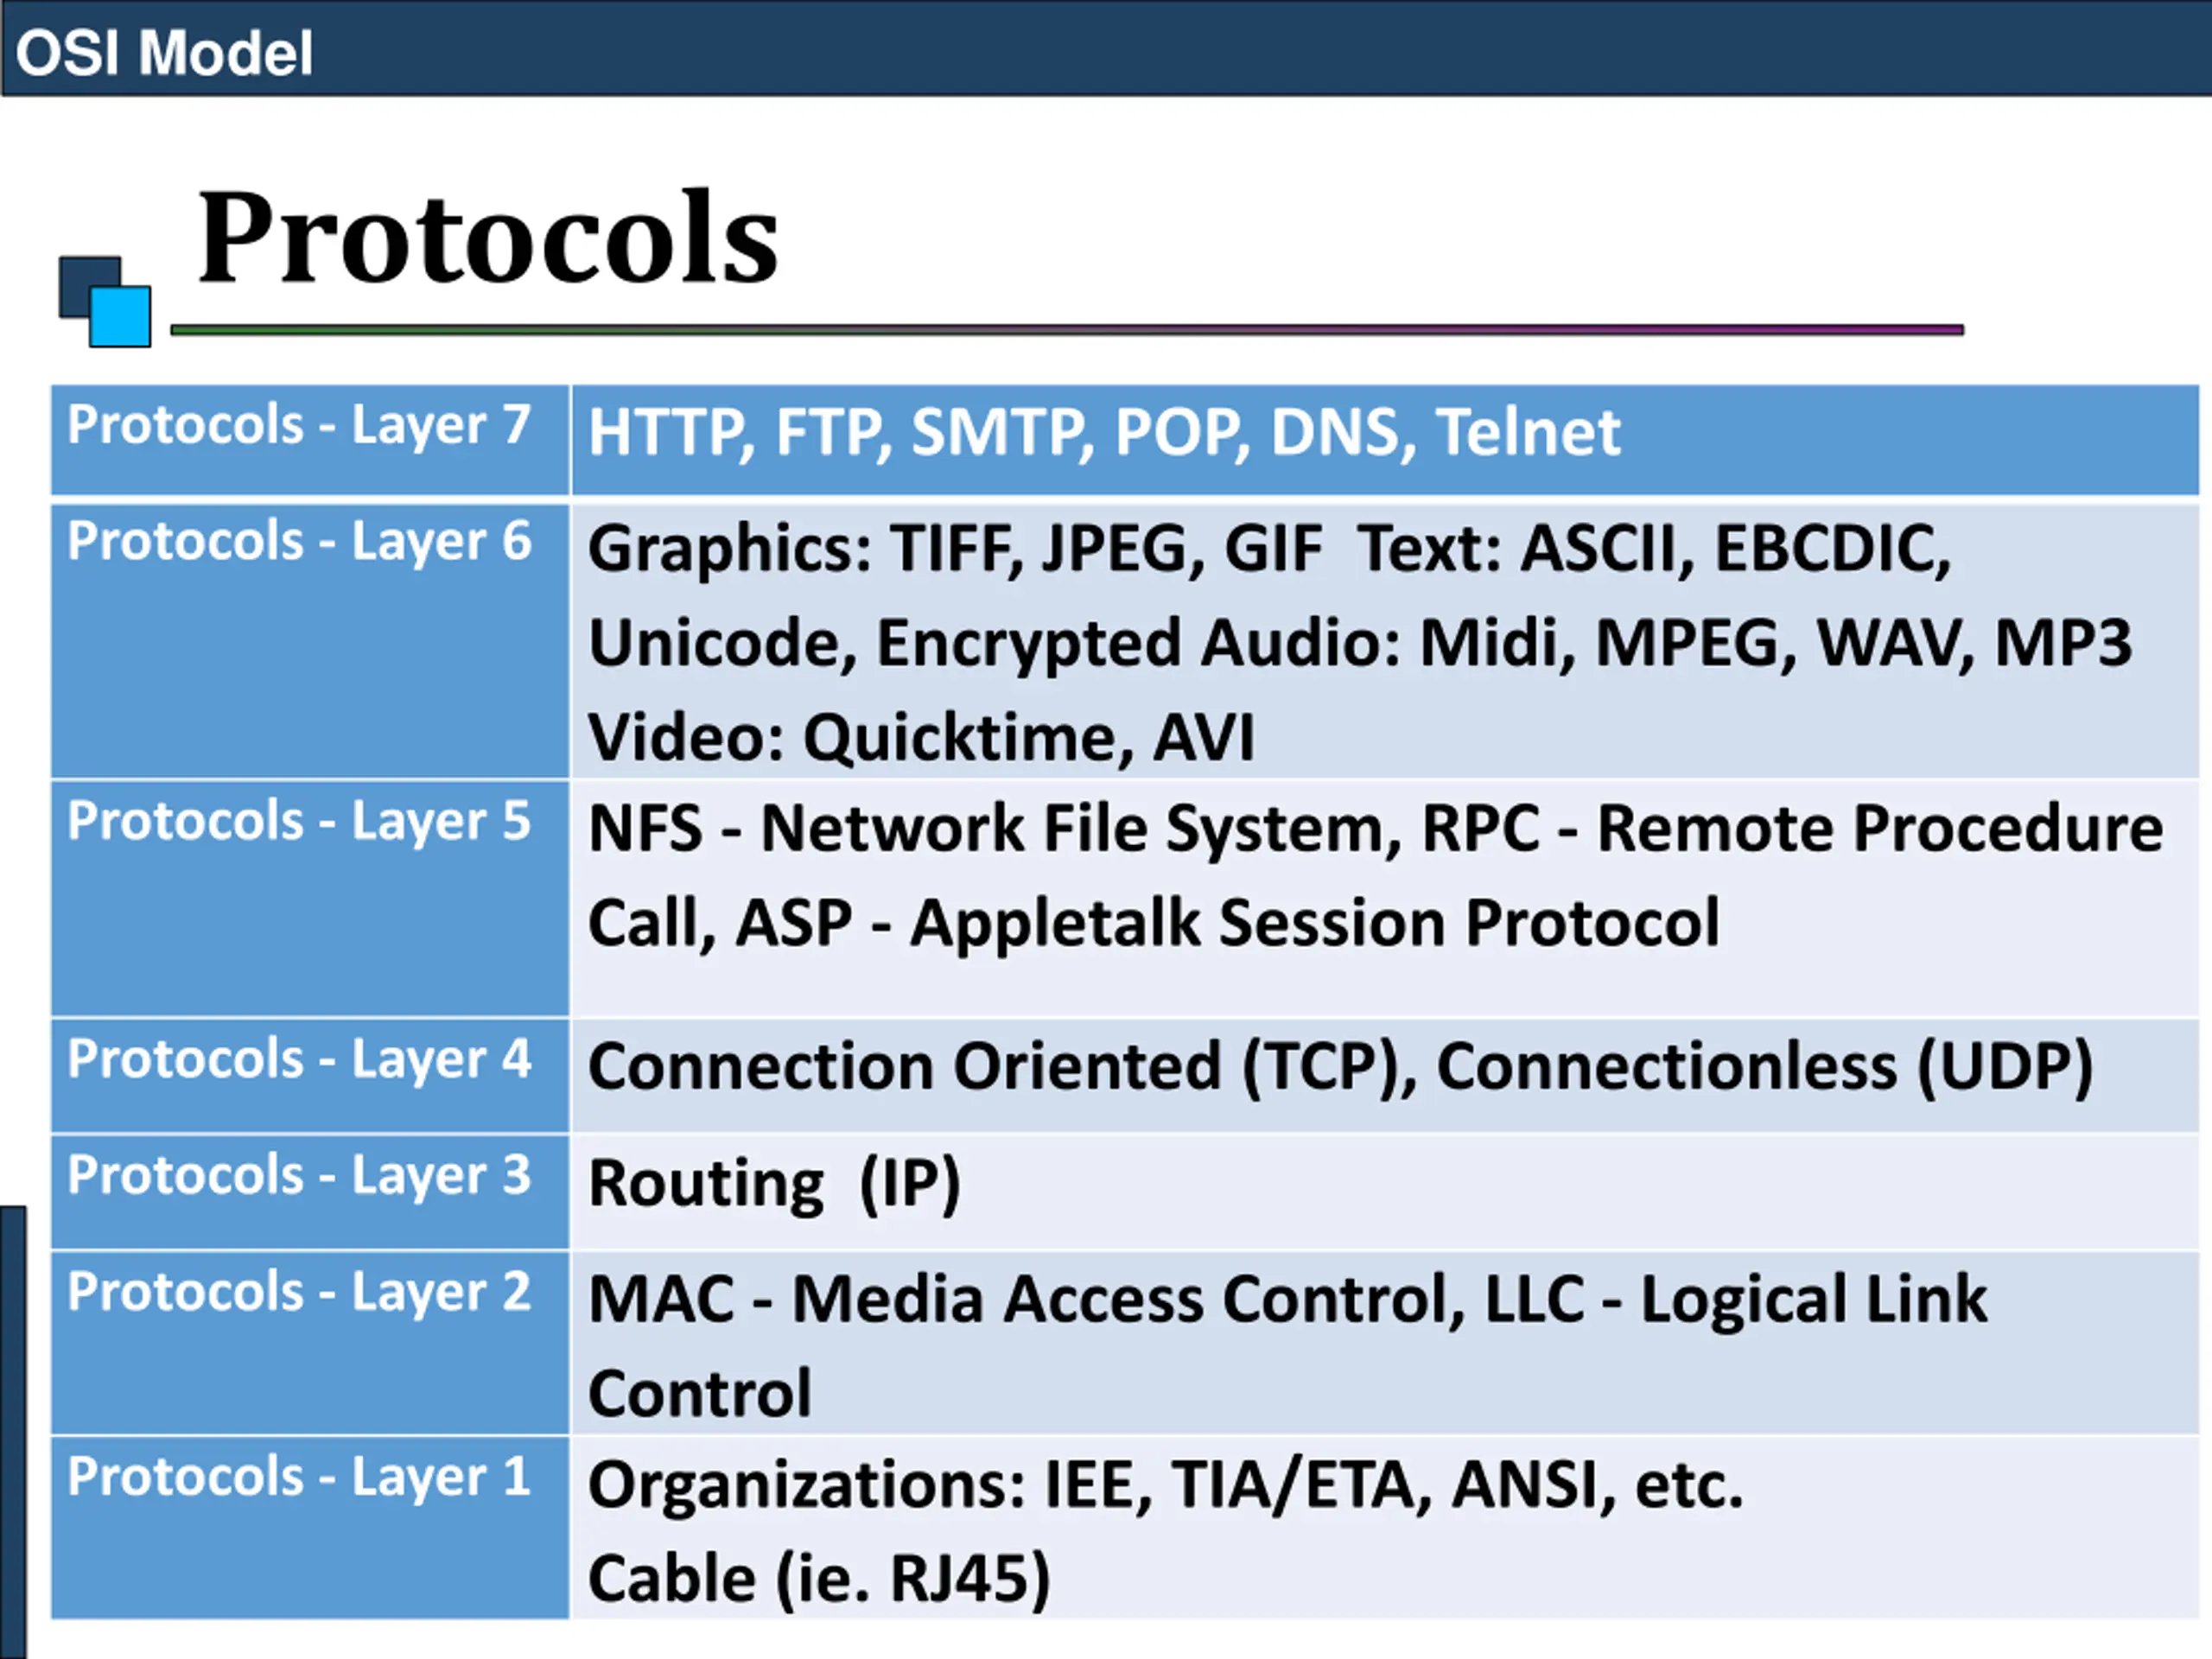
Task: Click the Graphics: TIFF, JPEG, GIF text
Action: coord(955,549)
